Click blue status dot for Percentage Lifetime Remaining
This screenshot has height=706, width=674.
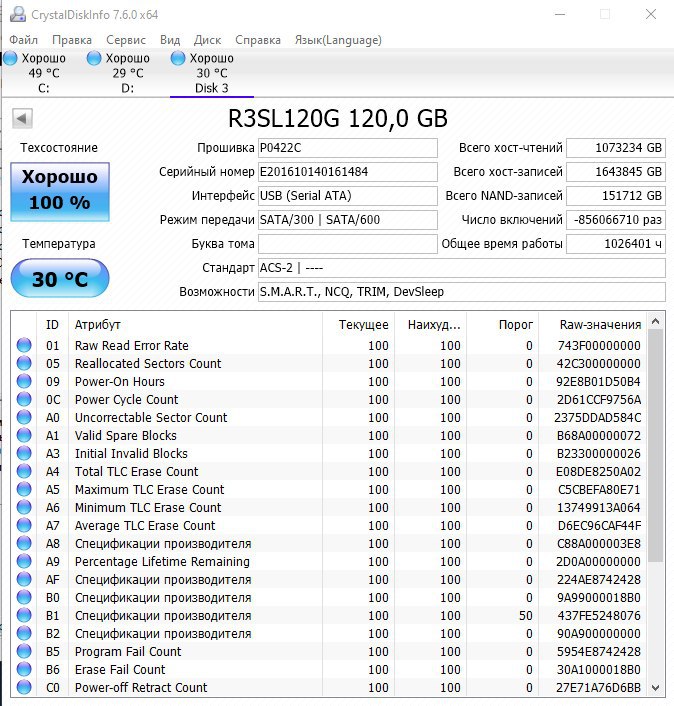[x=24, y=561]
